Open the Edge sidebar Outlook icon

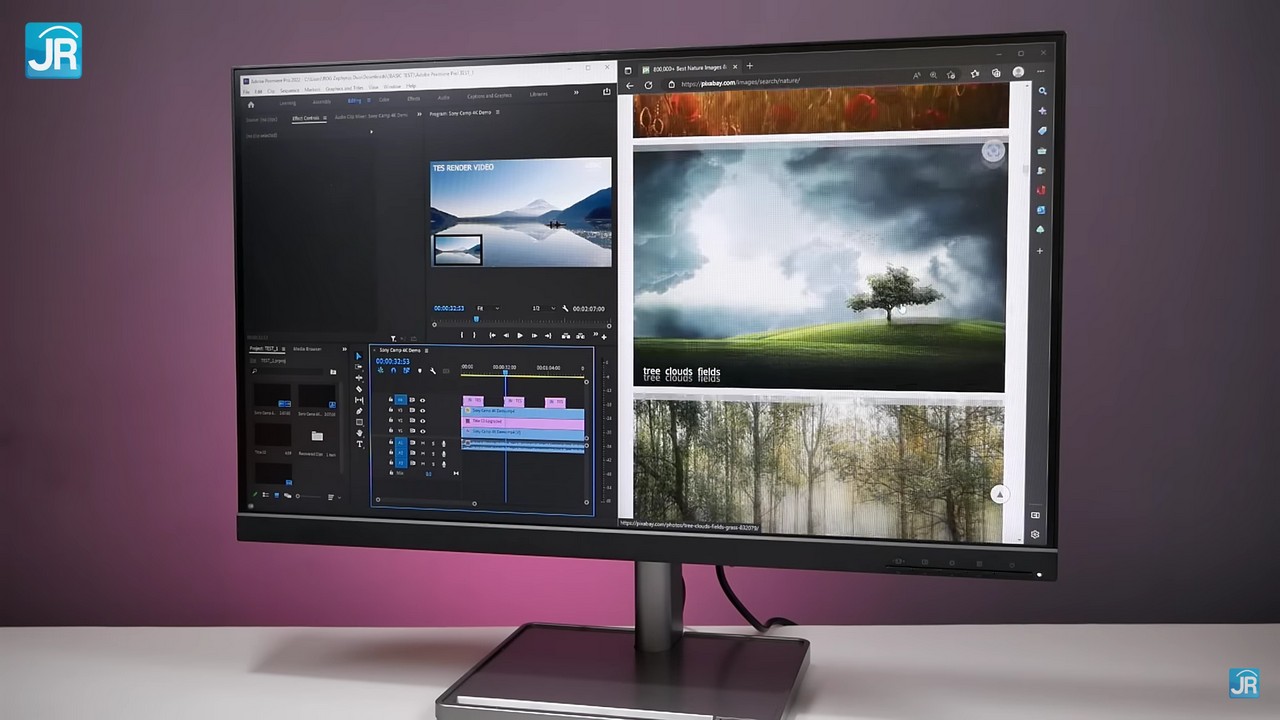[x=1041, y=210]
